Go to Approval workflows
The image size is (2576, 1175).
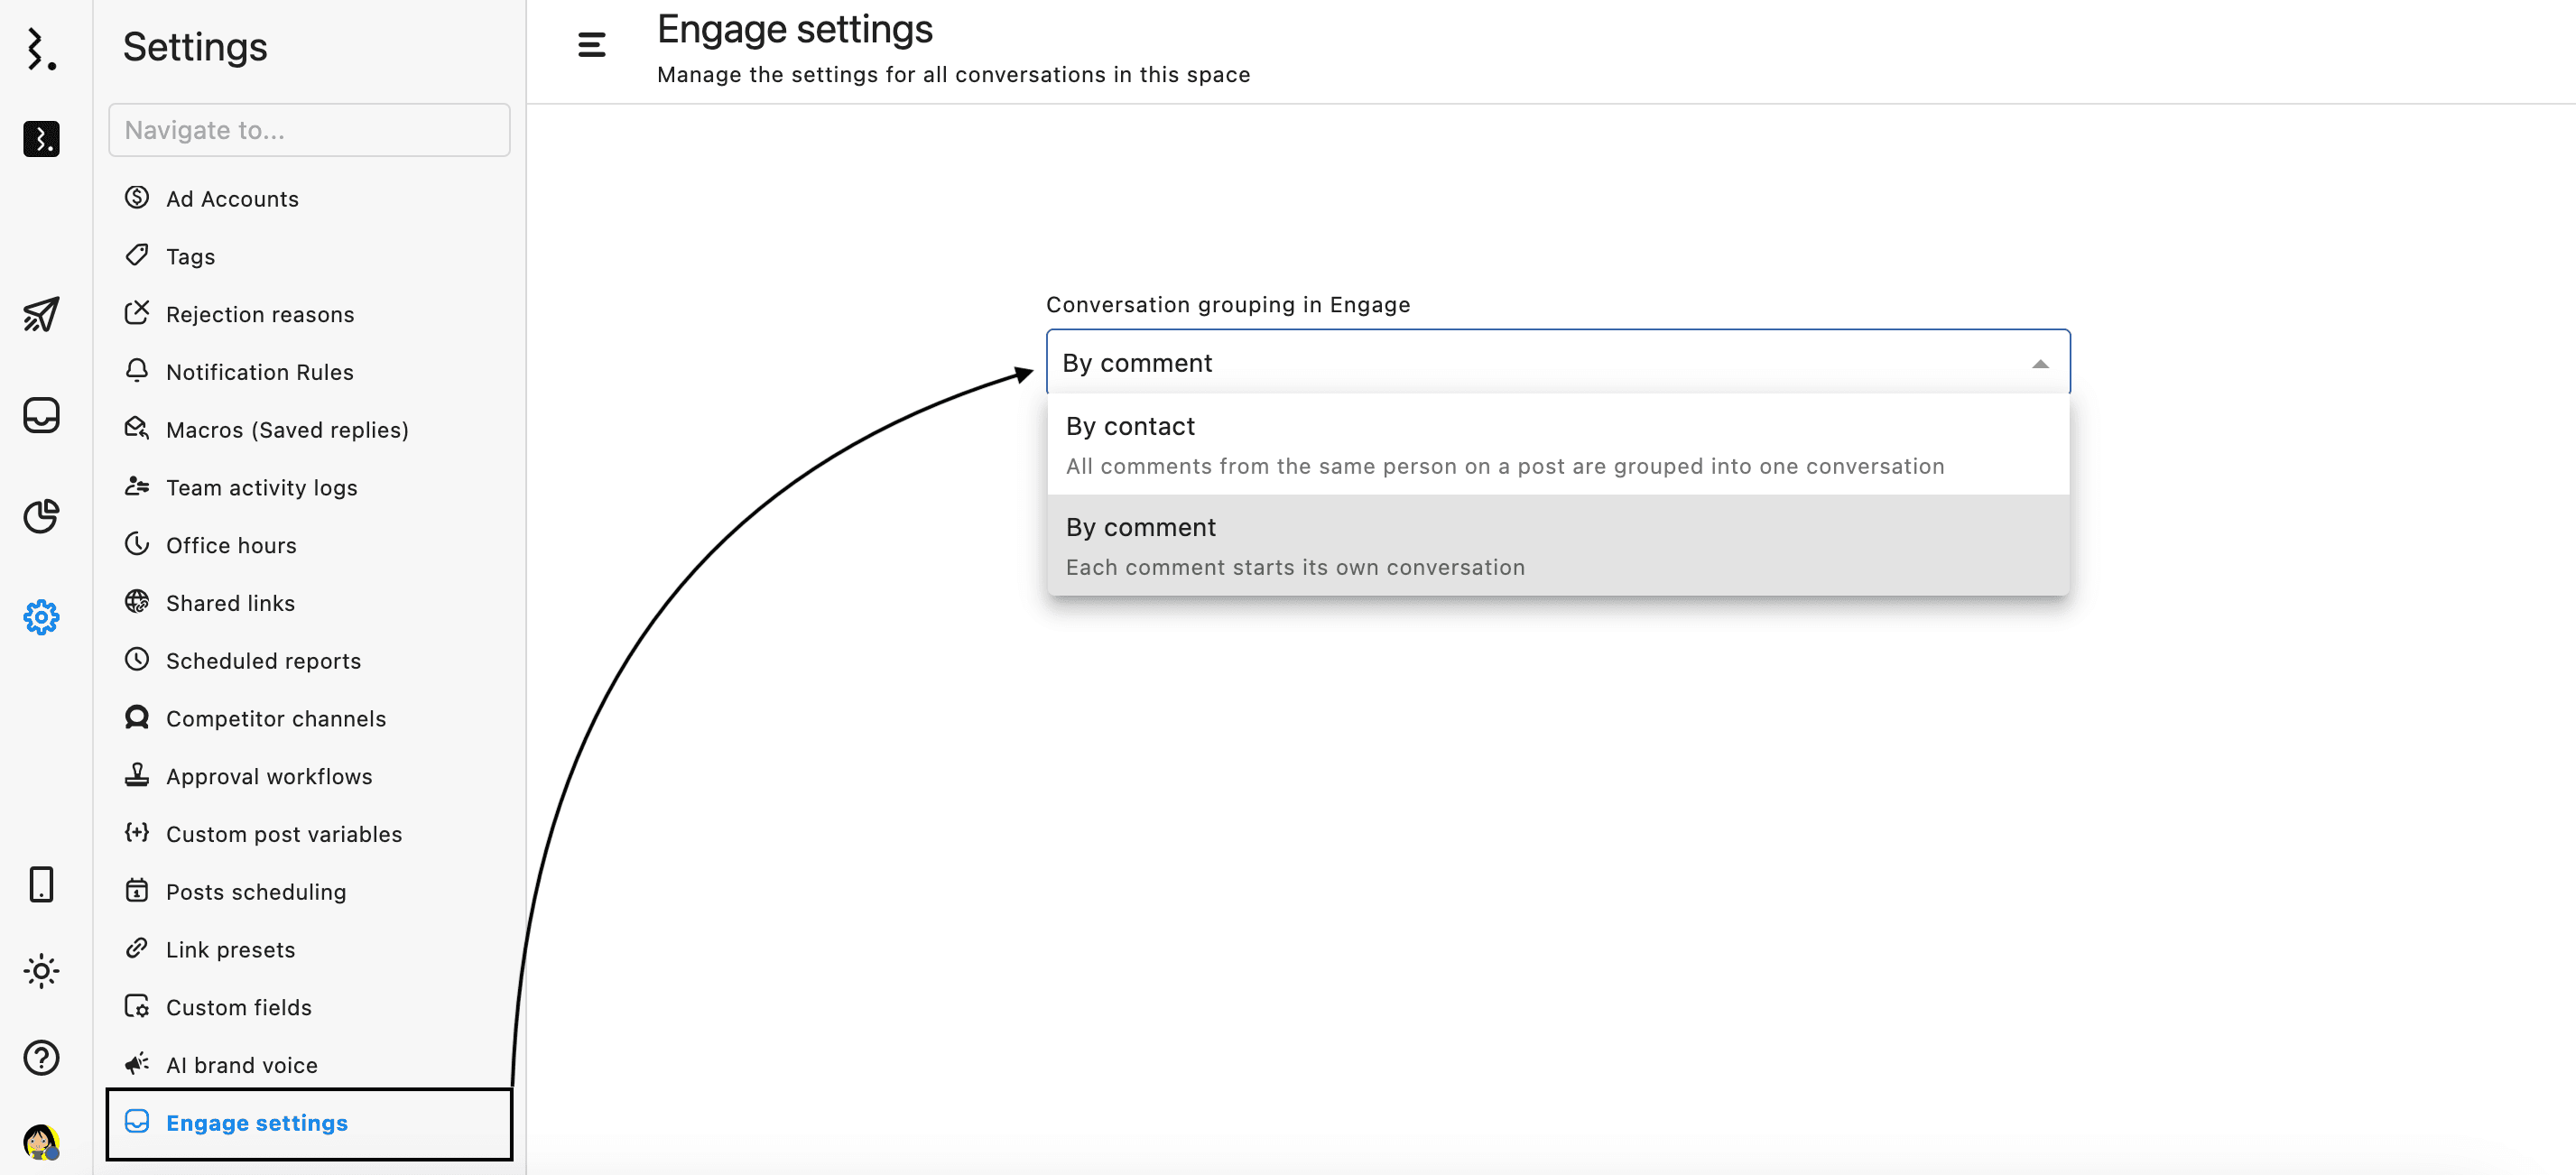tap(268, 776)
